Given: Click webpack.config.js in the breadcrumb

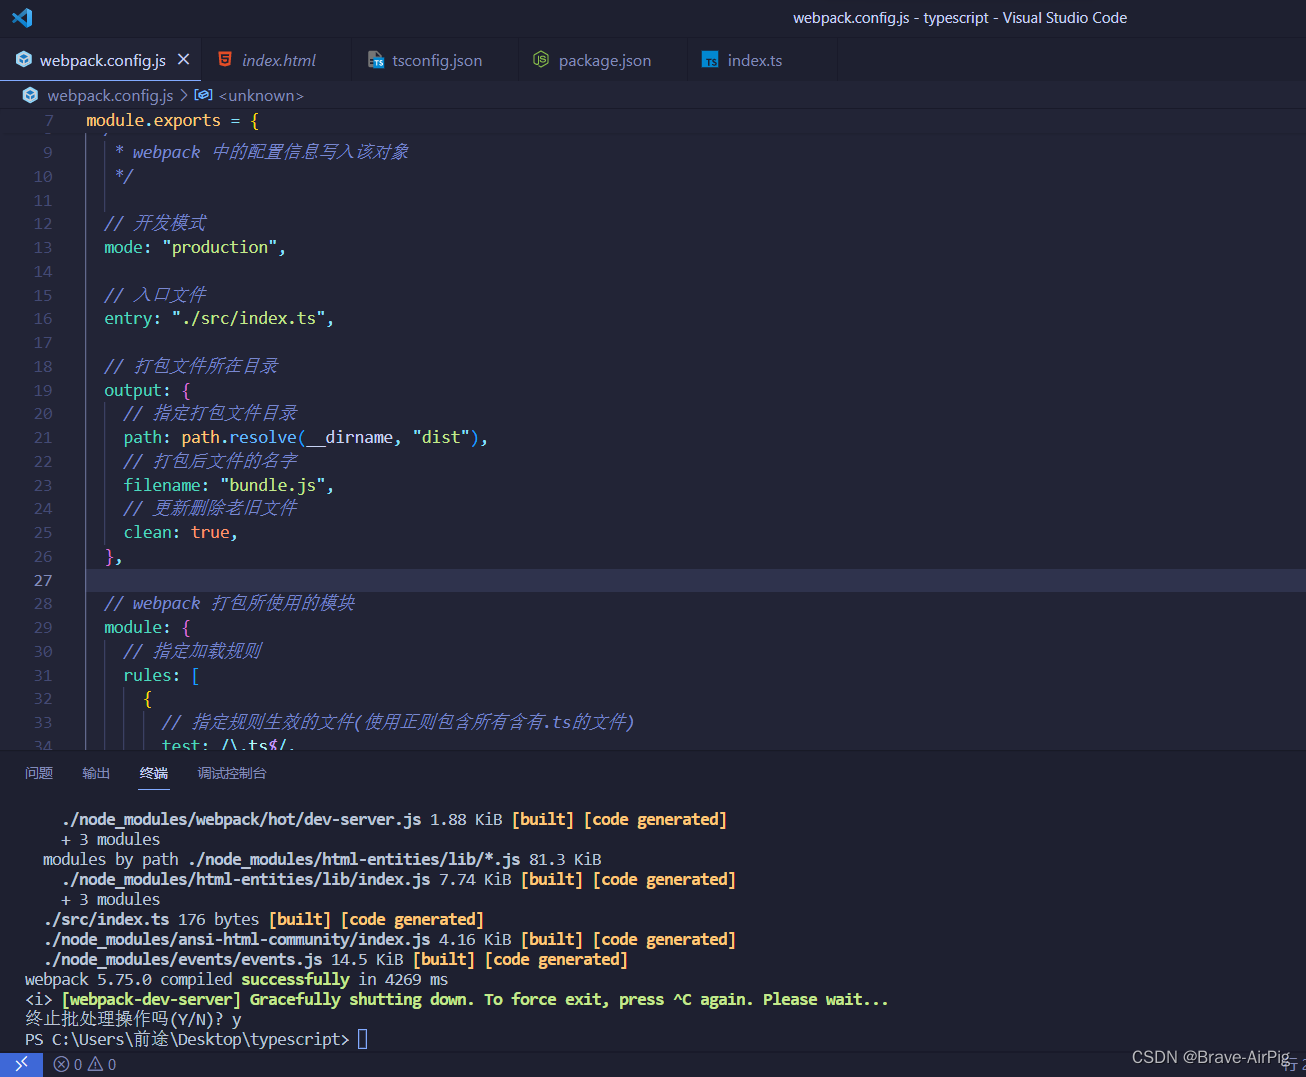Looking at the screenshot, I should click(x=110, y=96).
